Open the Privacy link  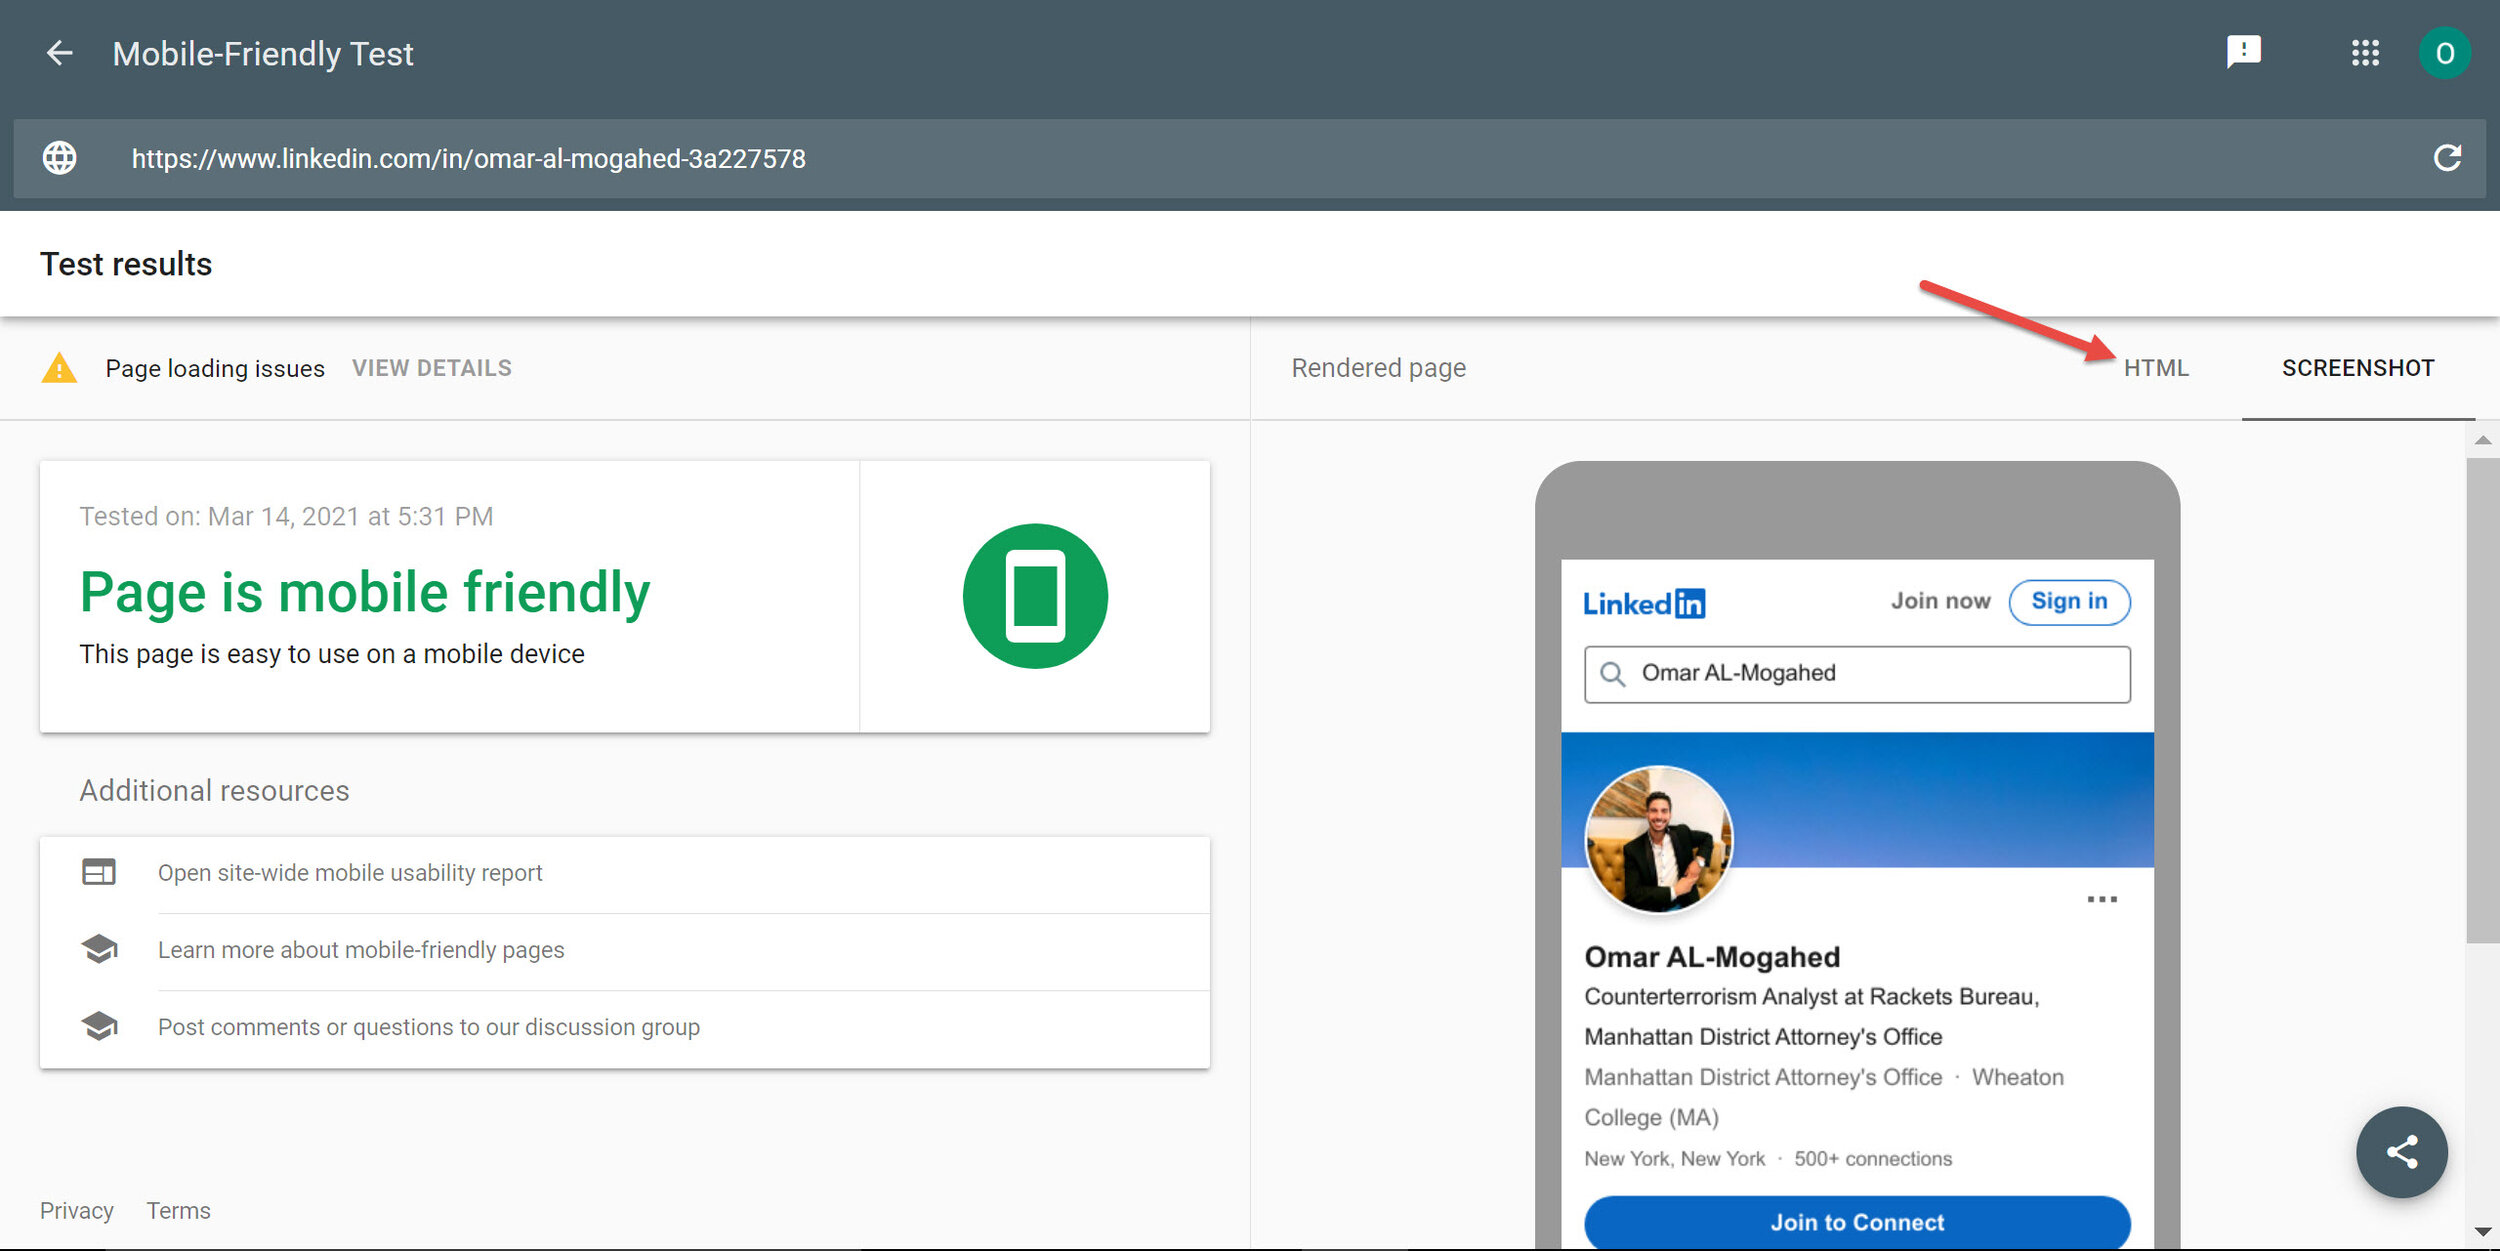point(76,1211)
